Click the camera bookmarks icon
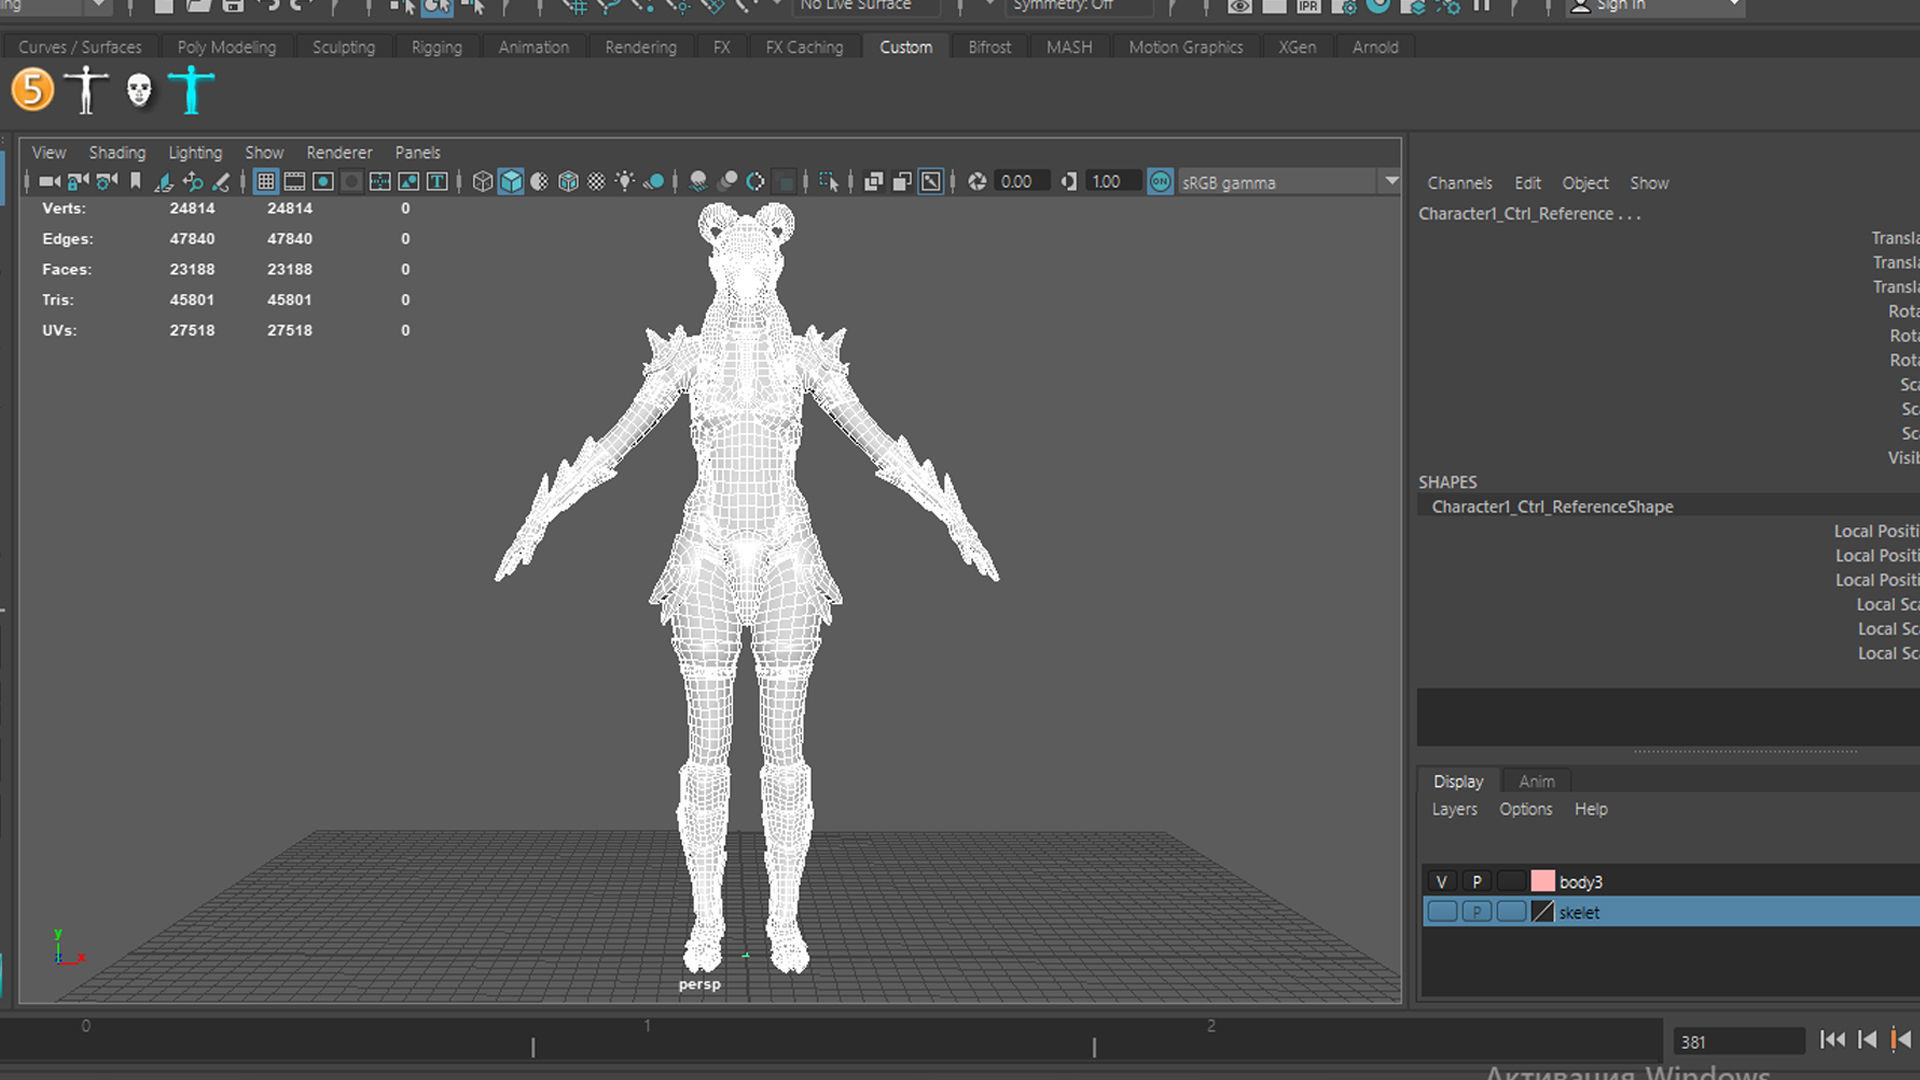Image resolution: width=1920 pixels, height=1080 pixels. (x=135, y=181)
